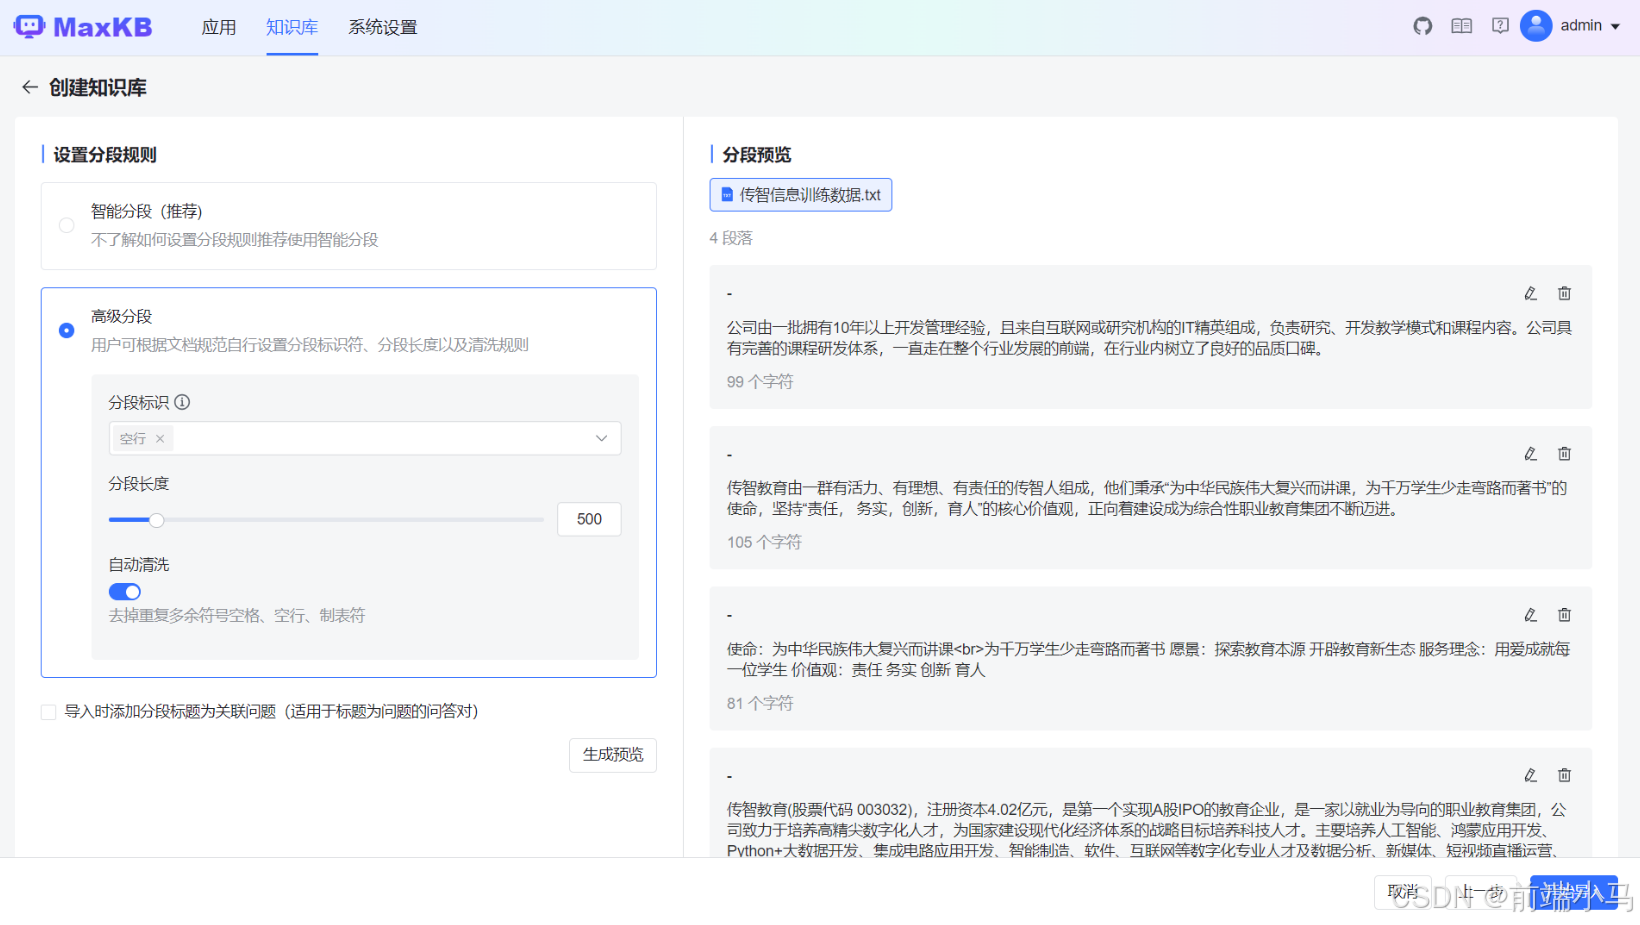Delete the 81 个字符 paragraph
Screen dimensions: 1640x925
(x=1565, y=615)
